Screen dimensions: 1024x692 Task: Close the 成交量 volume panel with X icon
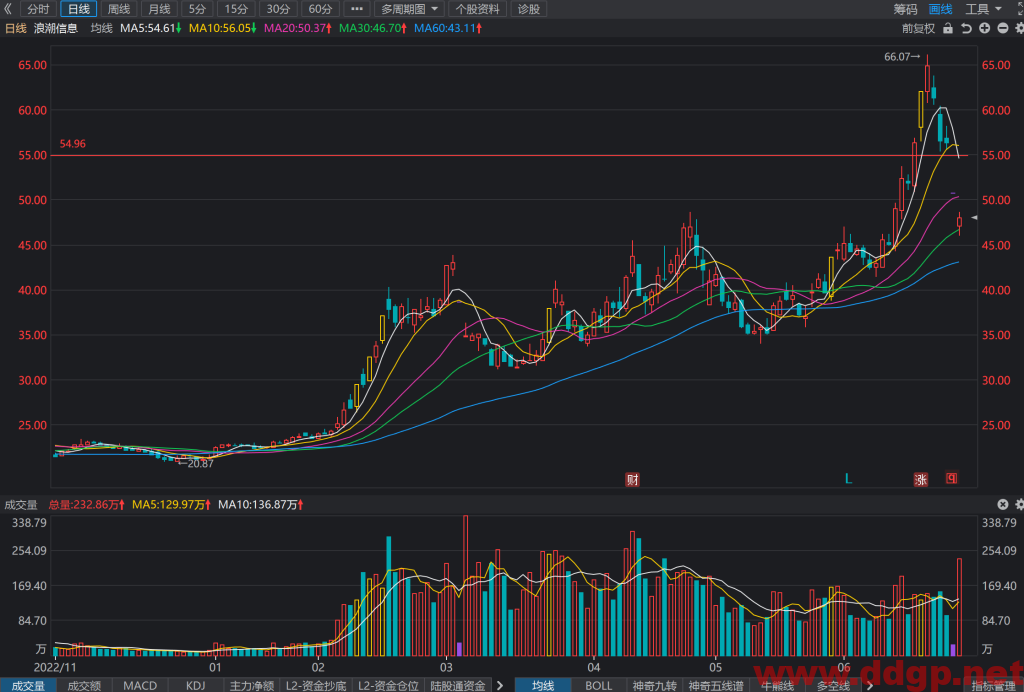pyautogui.click(x=1002, y=504)
